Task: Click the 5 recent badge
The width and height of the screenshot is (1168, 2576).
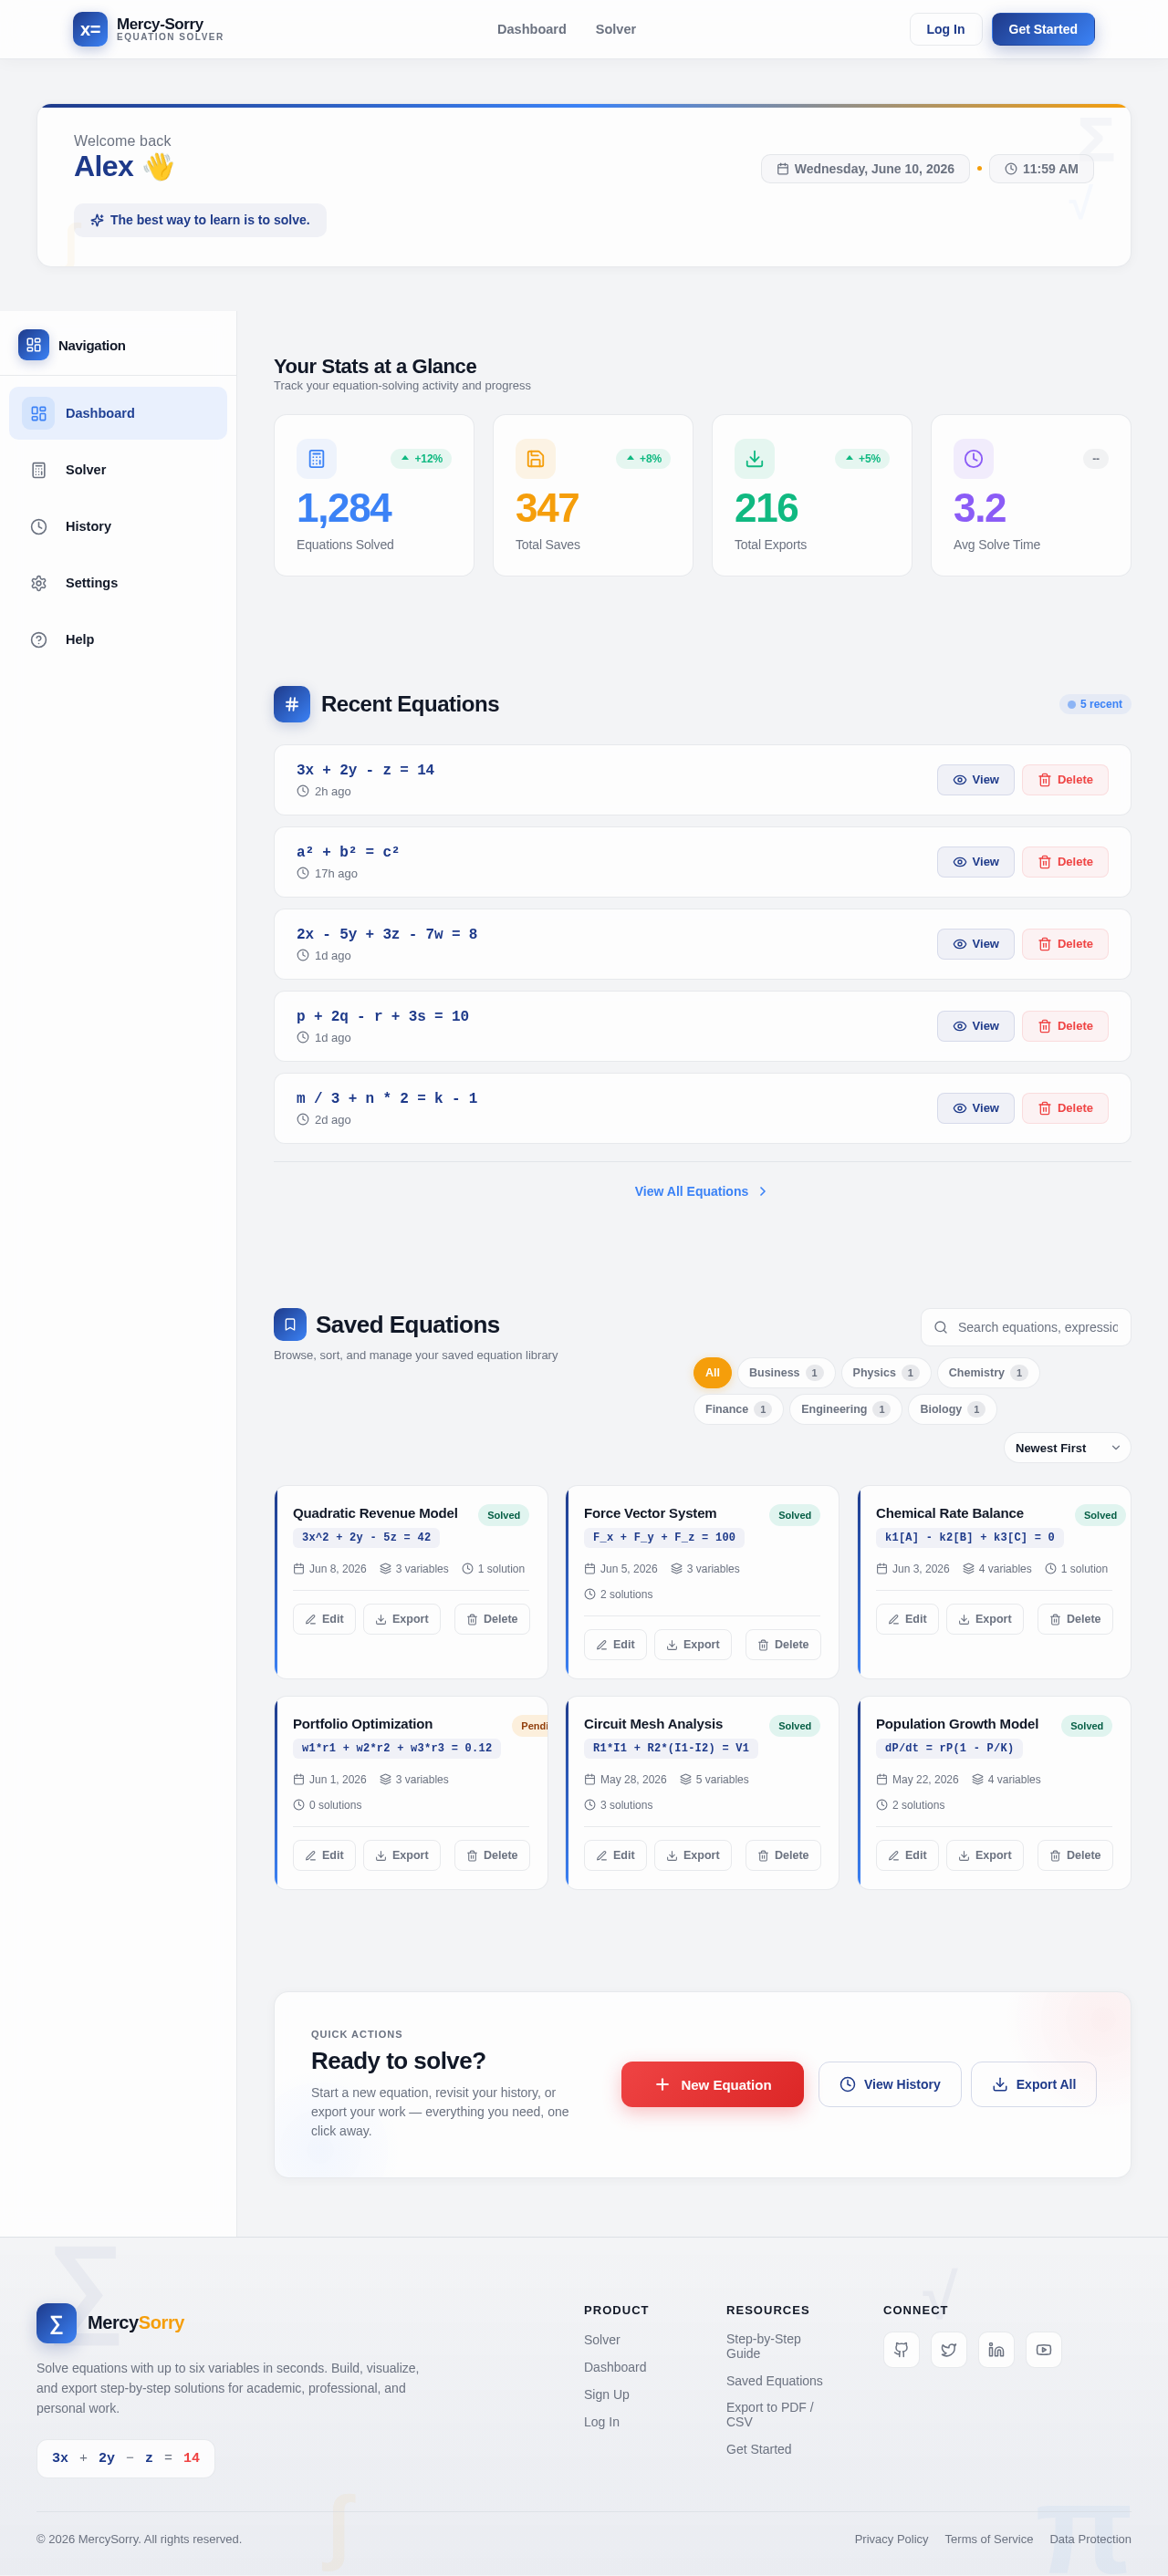Action: [x=1095, y=704]
